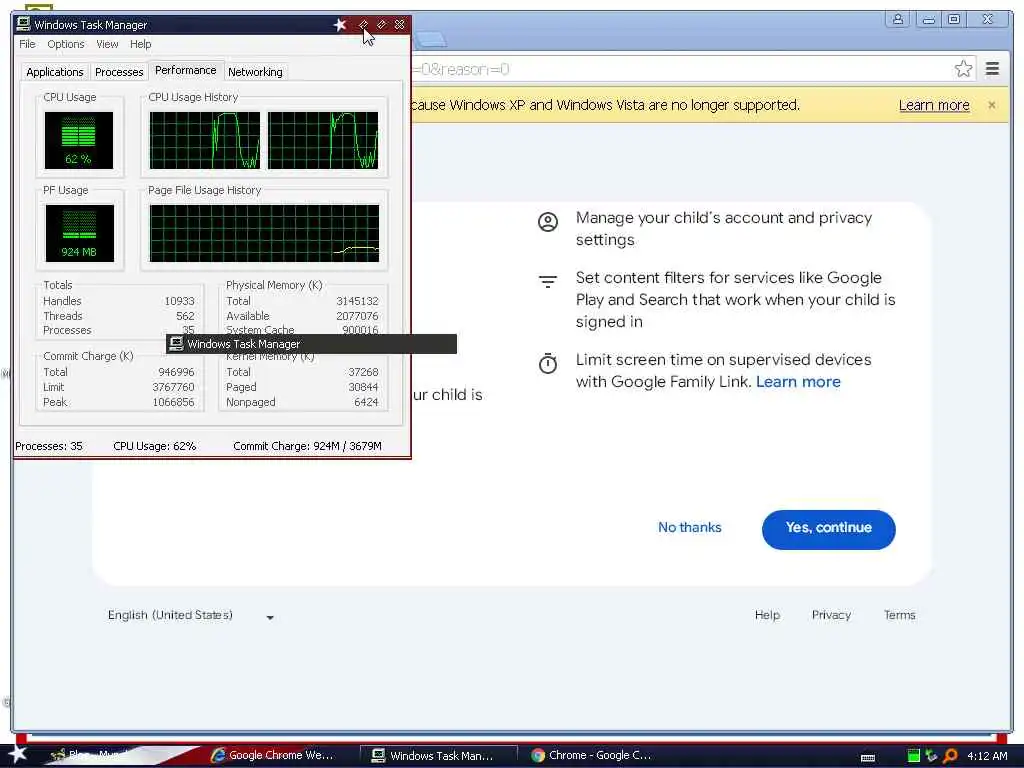This screenshot has height=768, width=1024.
Task: Click the first CPU Usage History graph
Action: [204, 140]
